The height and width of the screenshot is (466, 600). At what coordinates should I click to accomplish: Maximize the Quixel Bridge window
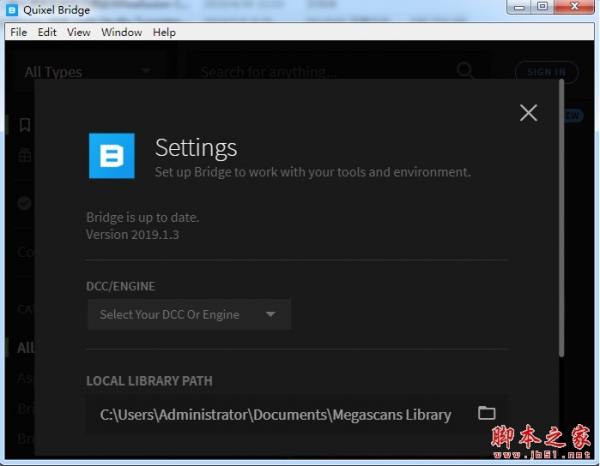542,7
